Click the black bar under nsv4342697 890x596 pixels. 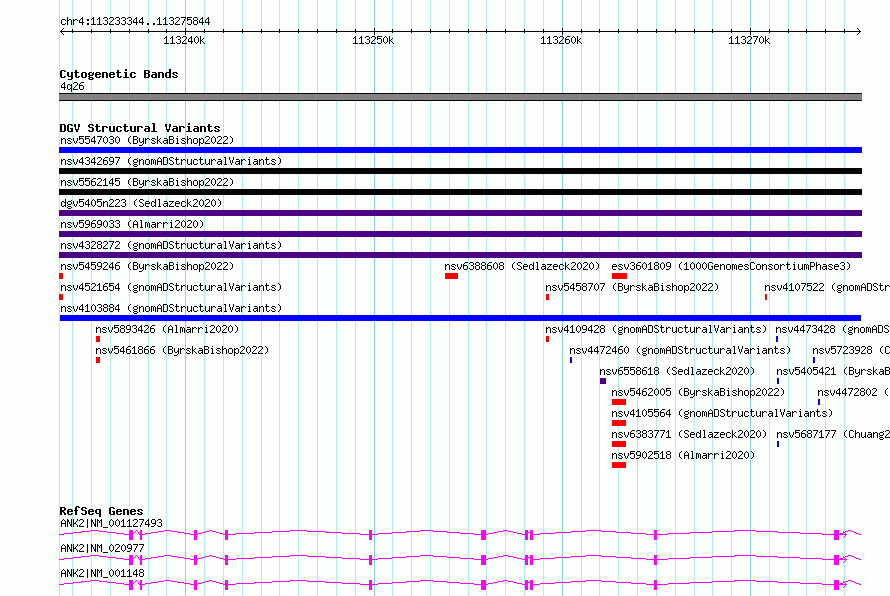click(x=460, y=171)
